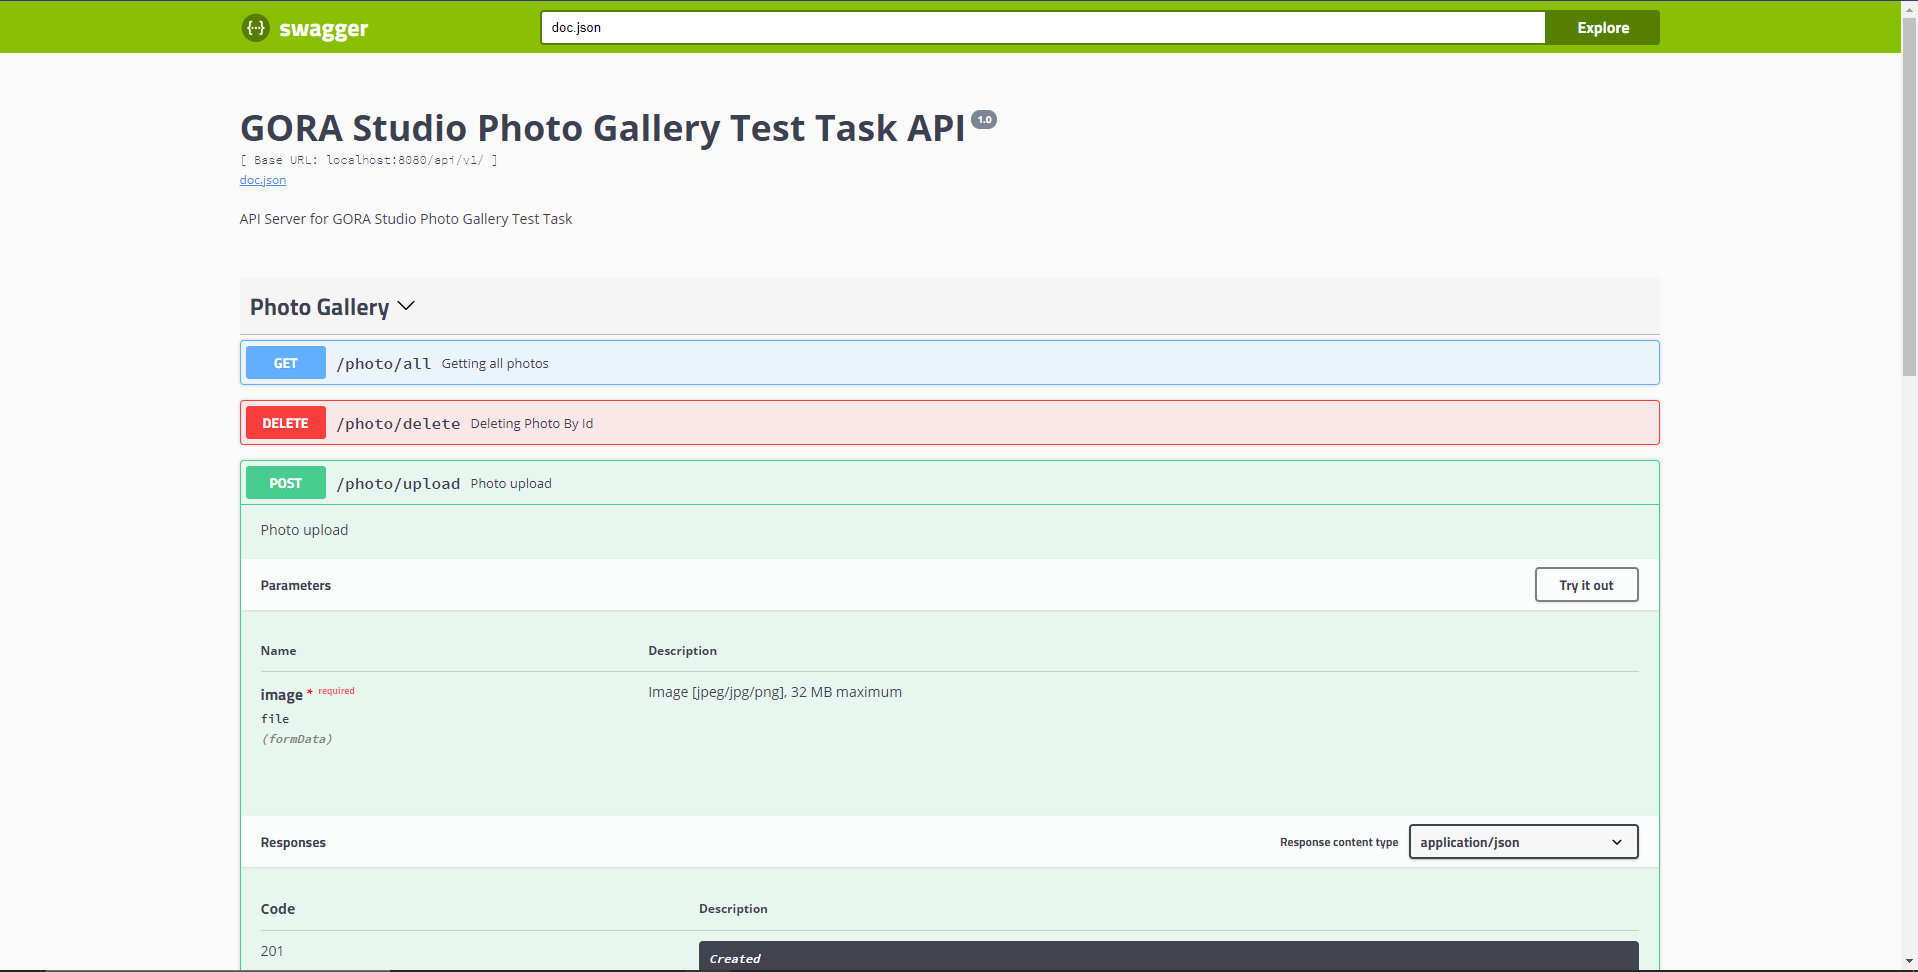The height and width of the screenshot is (972, 1918).
Task: Open the doc.json link under the title
Action: point(263,180)
